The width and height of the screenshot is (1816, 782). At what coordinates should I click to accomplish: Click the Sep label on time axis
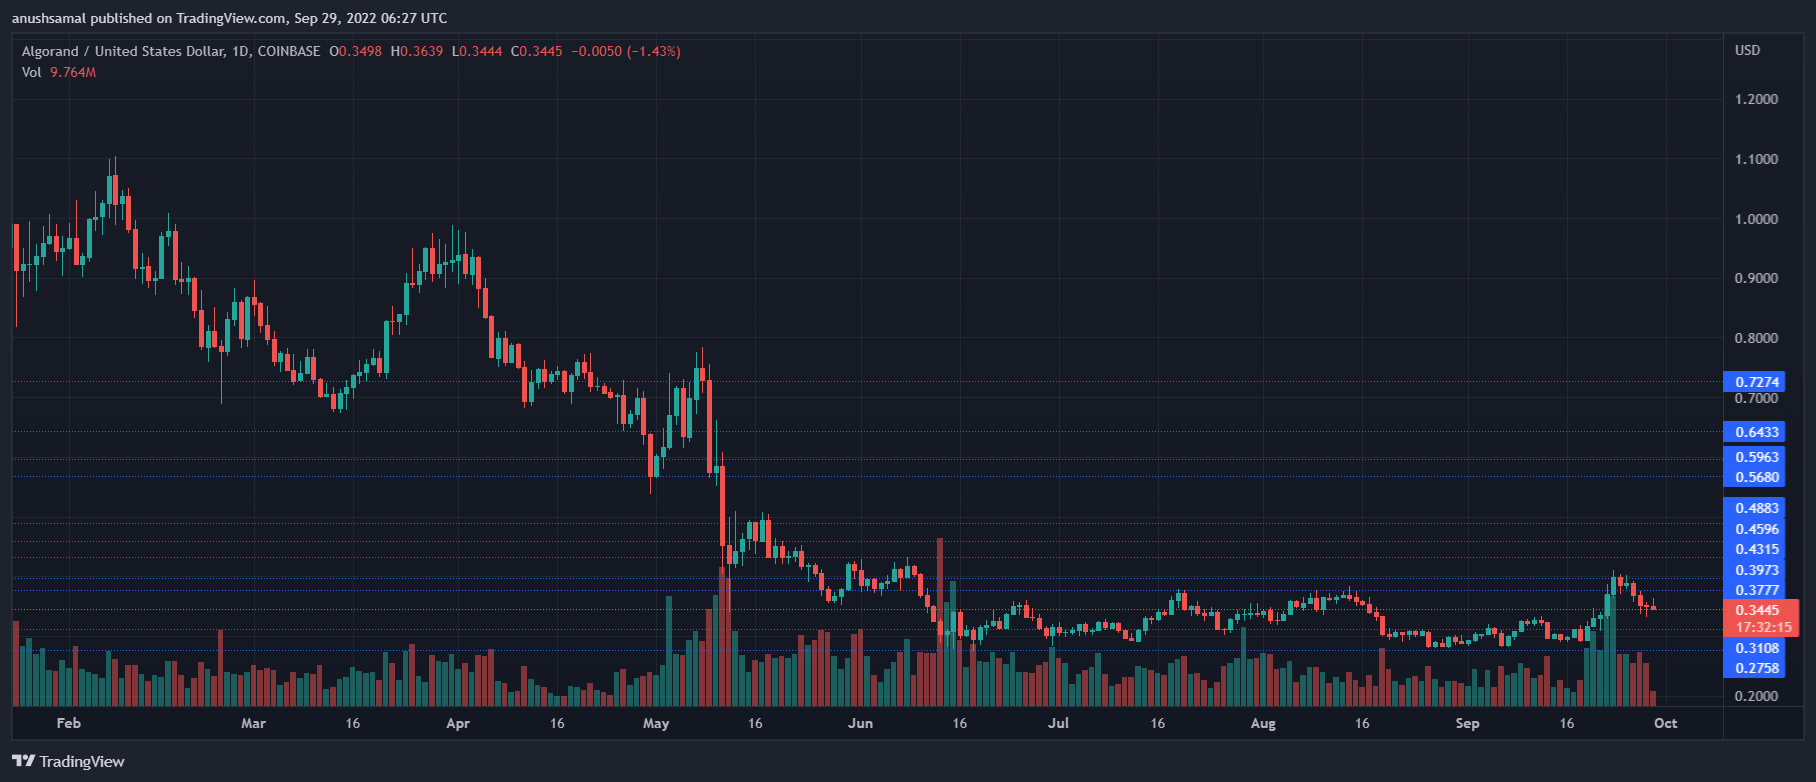coord(1467,723)
